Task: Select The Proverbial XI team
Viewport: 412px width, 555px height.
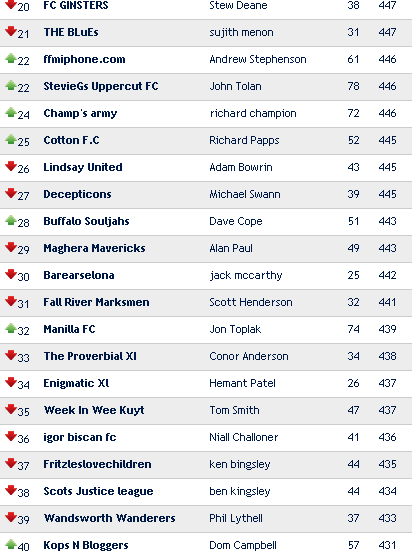Action: click(90, 356)
